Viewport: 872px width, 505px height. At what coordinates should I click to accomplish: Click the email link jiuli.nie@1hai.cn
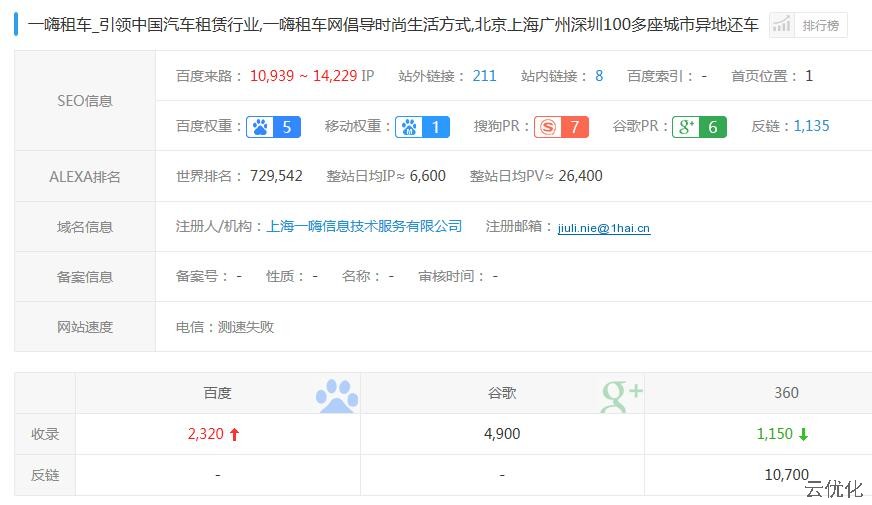603,228
